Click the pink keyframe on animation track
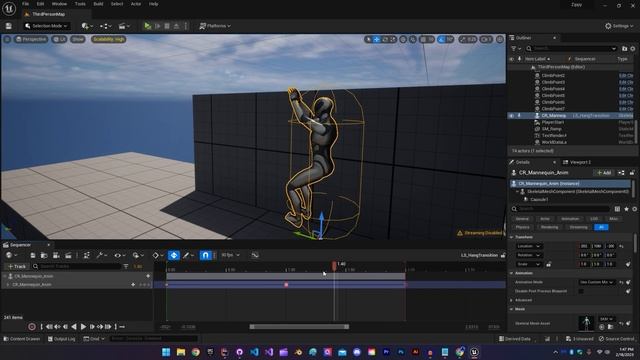 click(x=286, y=284)
